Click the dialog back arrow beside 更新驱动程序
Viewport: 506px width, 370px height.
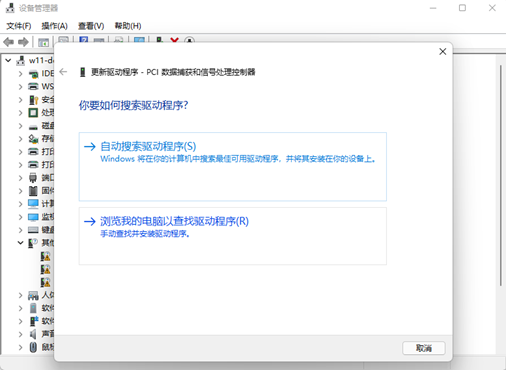pyautogui.click(x=63, y=72)
